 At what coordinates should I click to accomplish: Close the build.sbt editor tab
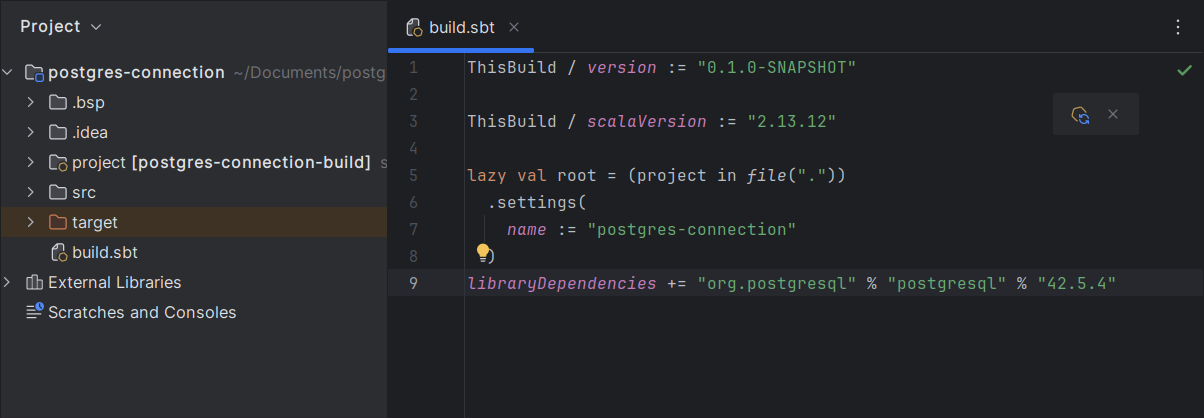pos(514,28)
